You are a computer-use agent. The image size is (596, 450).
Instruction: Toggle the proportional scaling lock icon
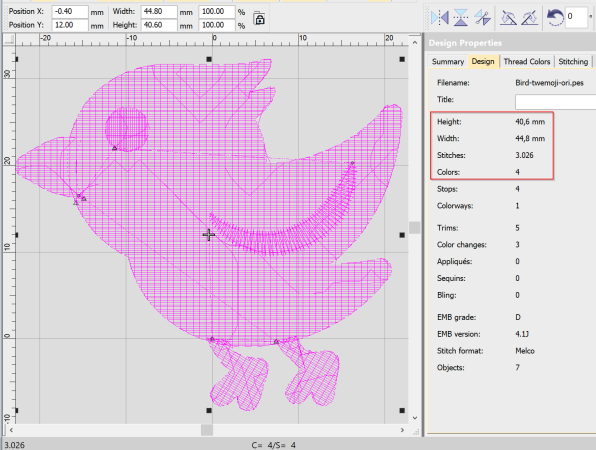(x=259, y=18)
